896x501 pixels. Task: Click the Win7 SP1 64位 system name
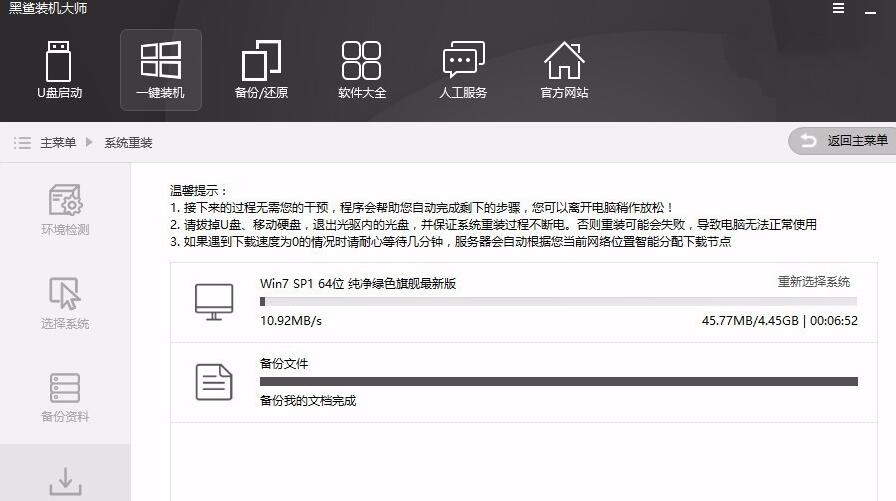[358, 283]
